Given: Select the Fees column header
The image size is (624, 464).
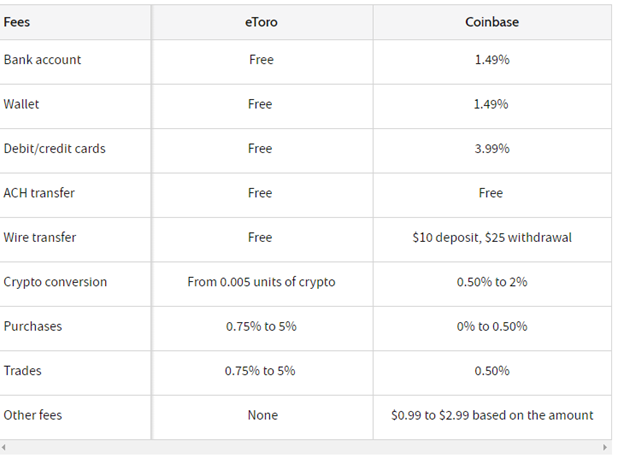Looking at the screenshot, I should pyautogui.click(x=17, y=22).
